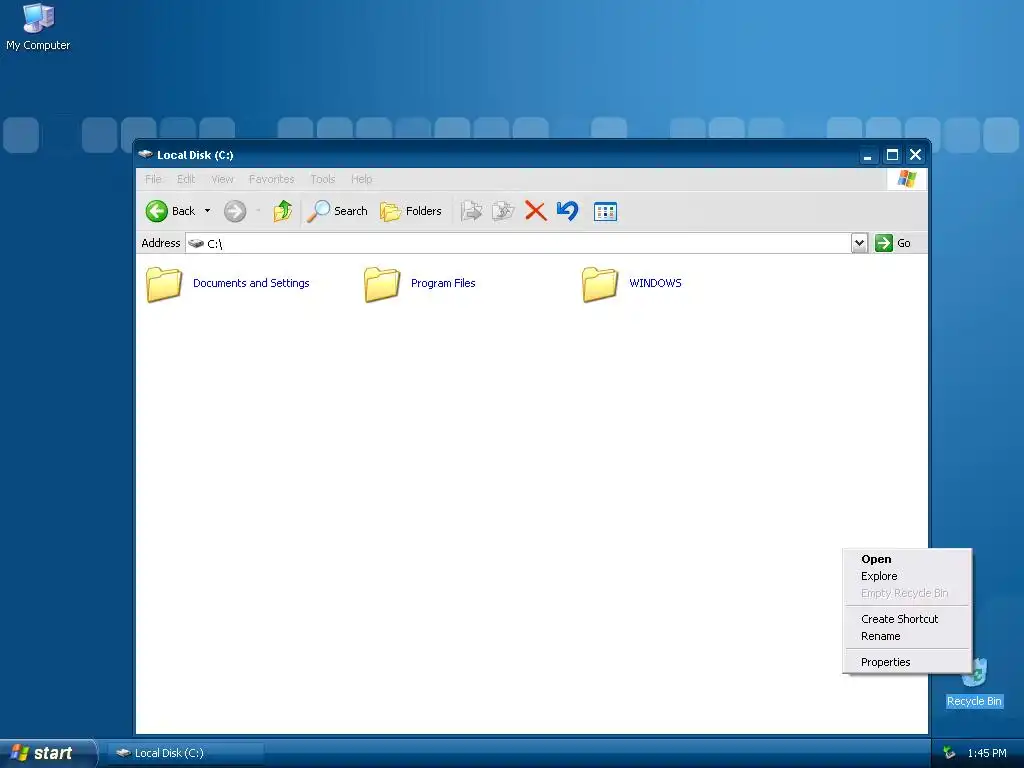Open the Edit menu

tap(186, 179)
